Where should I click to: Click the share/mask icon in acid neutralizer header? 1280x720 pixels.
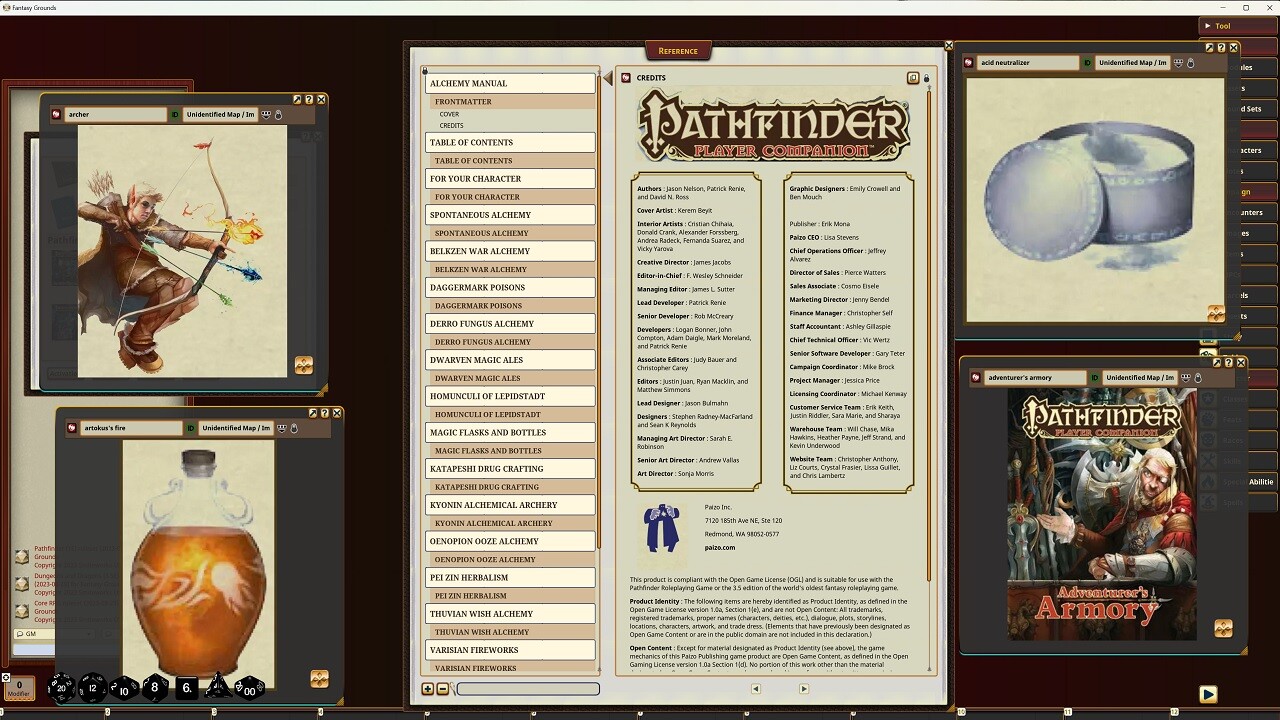pyautogui.click(x=1178, y=63)
